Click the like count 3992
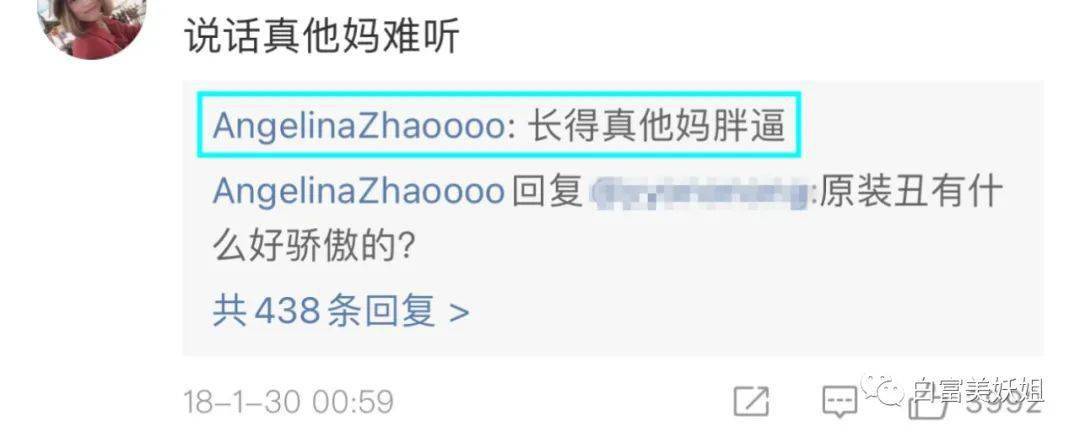 tap(1003, 406)
